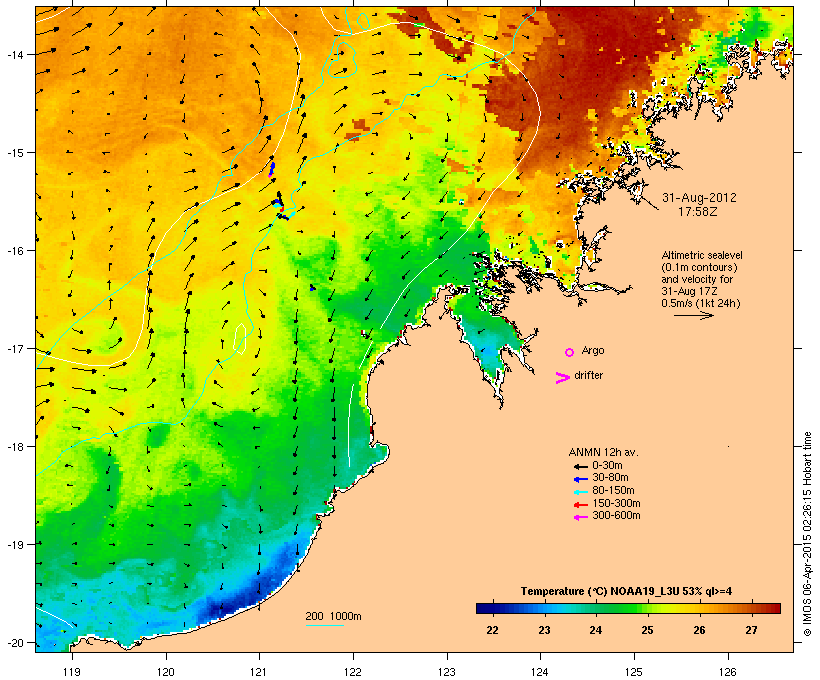The image size is (820, 680).
Task: Click the 123 longitude axis label
Action: [x=447, y=672]
